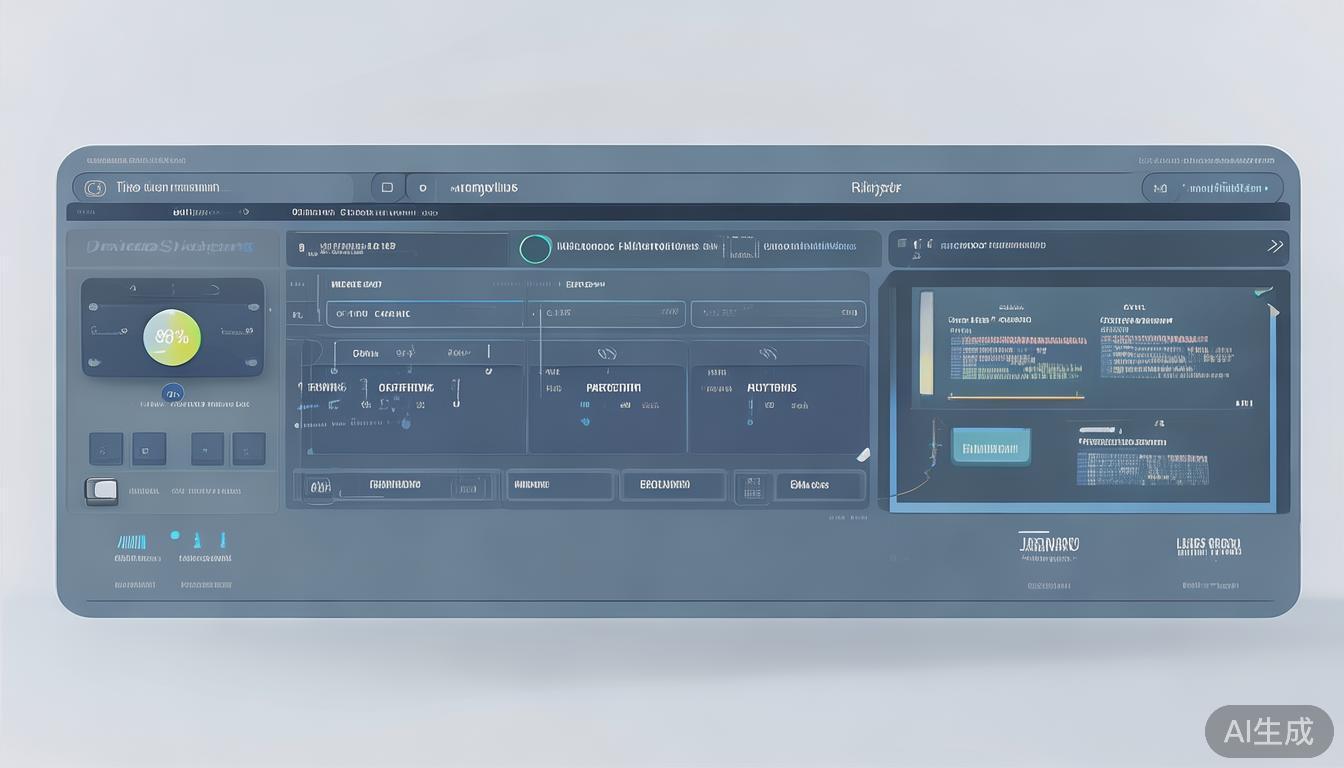
Task: Click the eye-like icon above the PARCETIIII panel
Action: [607, 354]
